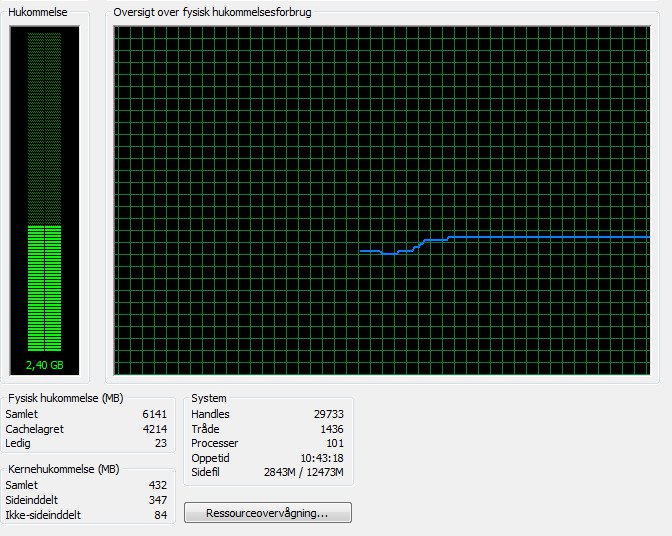Select the Handles label

coord(210,414)
